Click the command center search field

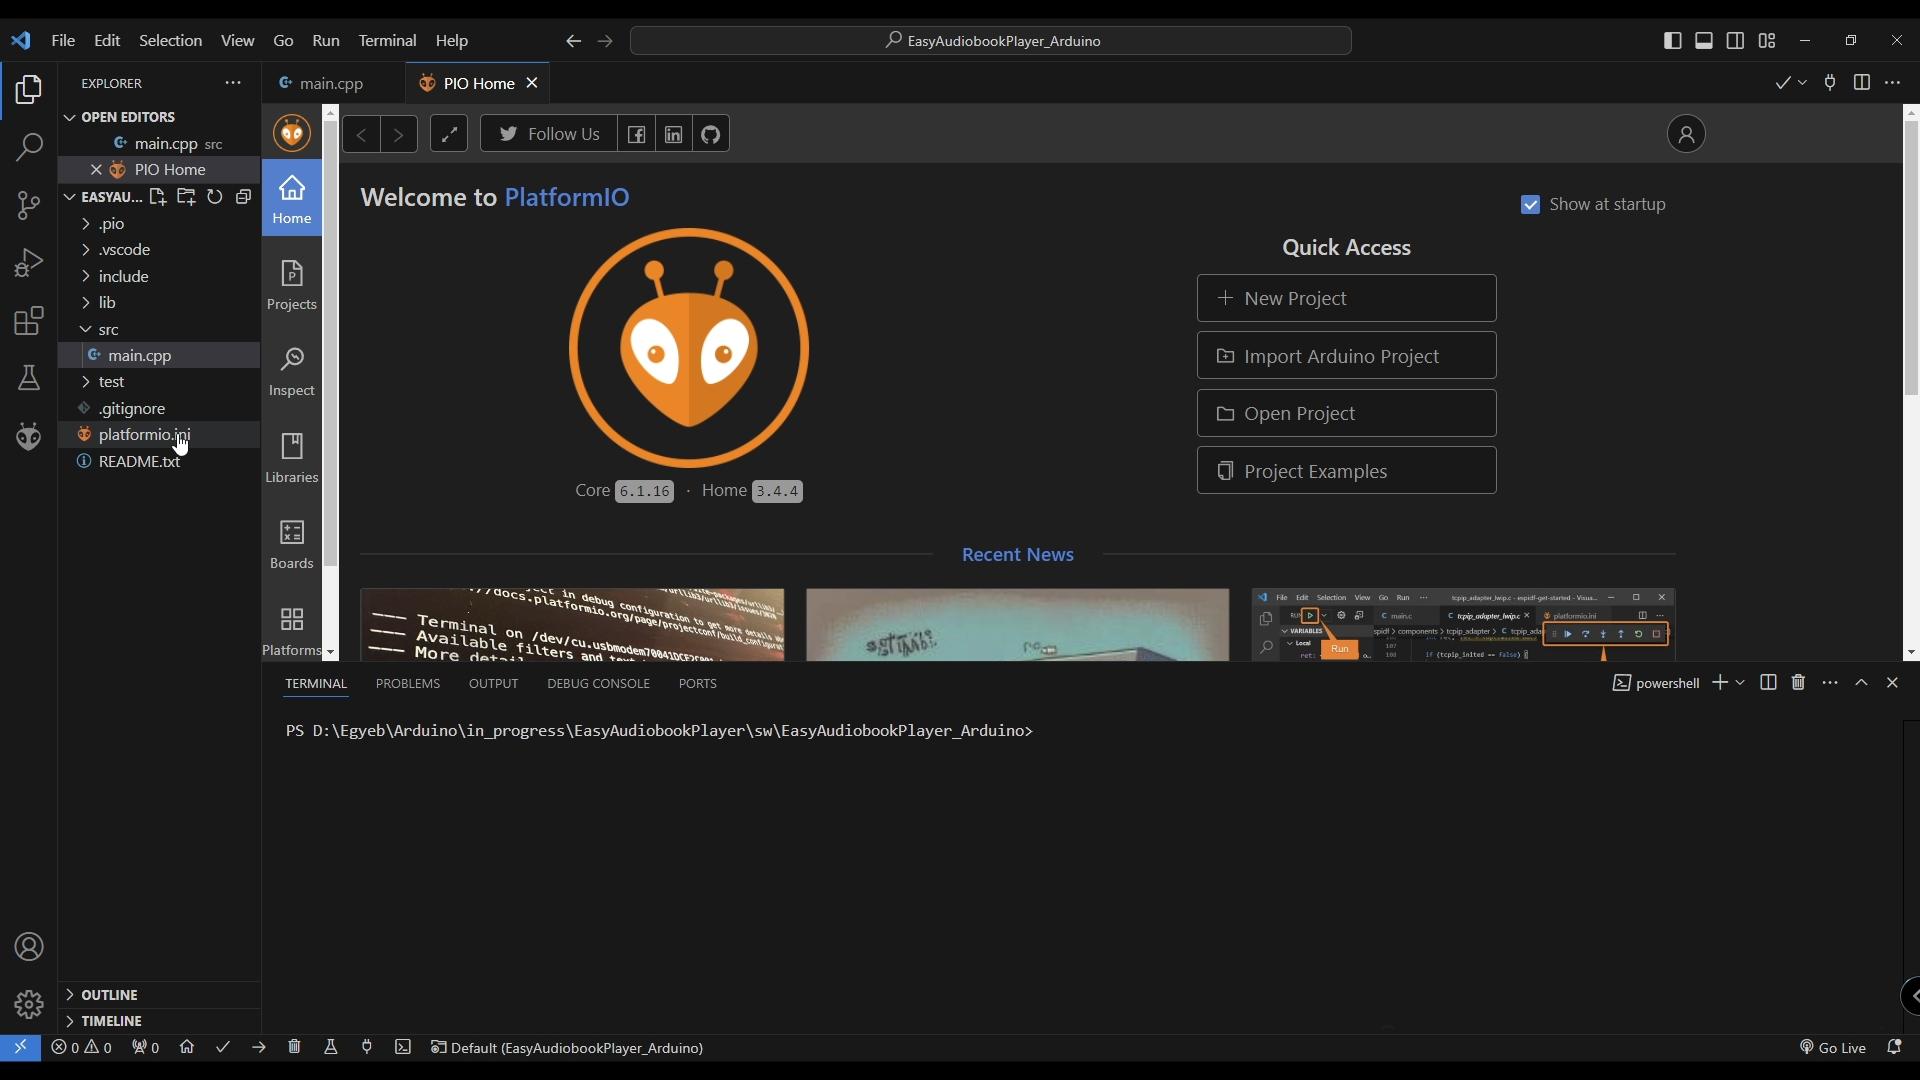pos(991,41)
